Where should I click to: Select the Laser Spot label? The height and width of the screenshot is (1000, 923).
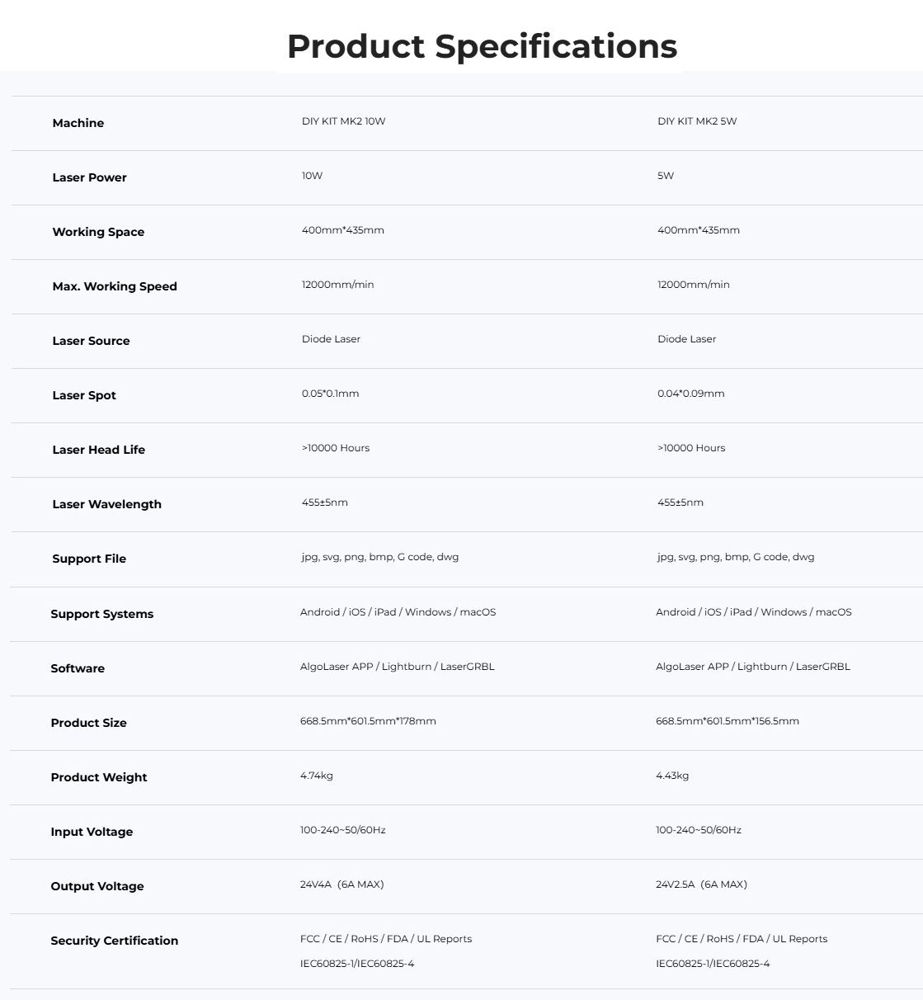[x=84, y=395]
